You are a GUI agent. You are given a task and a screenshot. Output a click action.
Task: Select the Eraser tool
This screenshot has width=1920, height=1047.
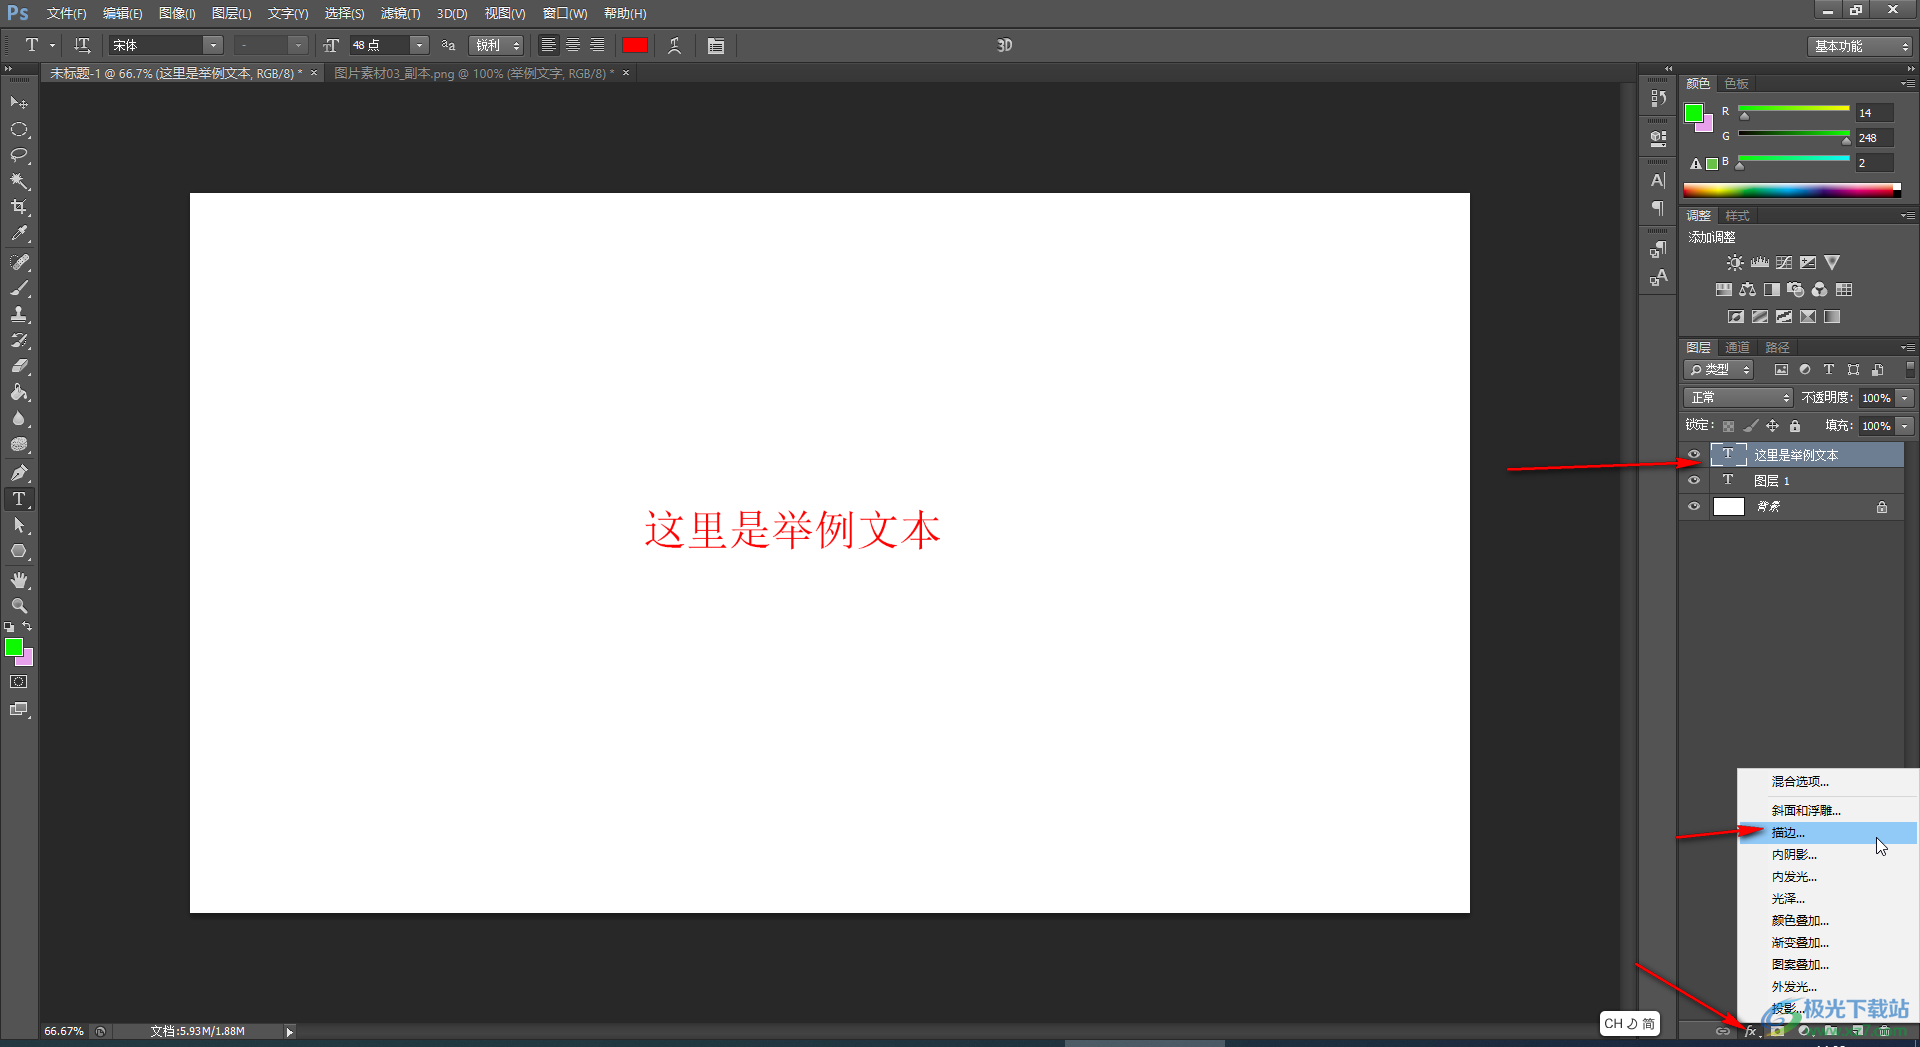click(x=19, y=366)
